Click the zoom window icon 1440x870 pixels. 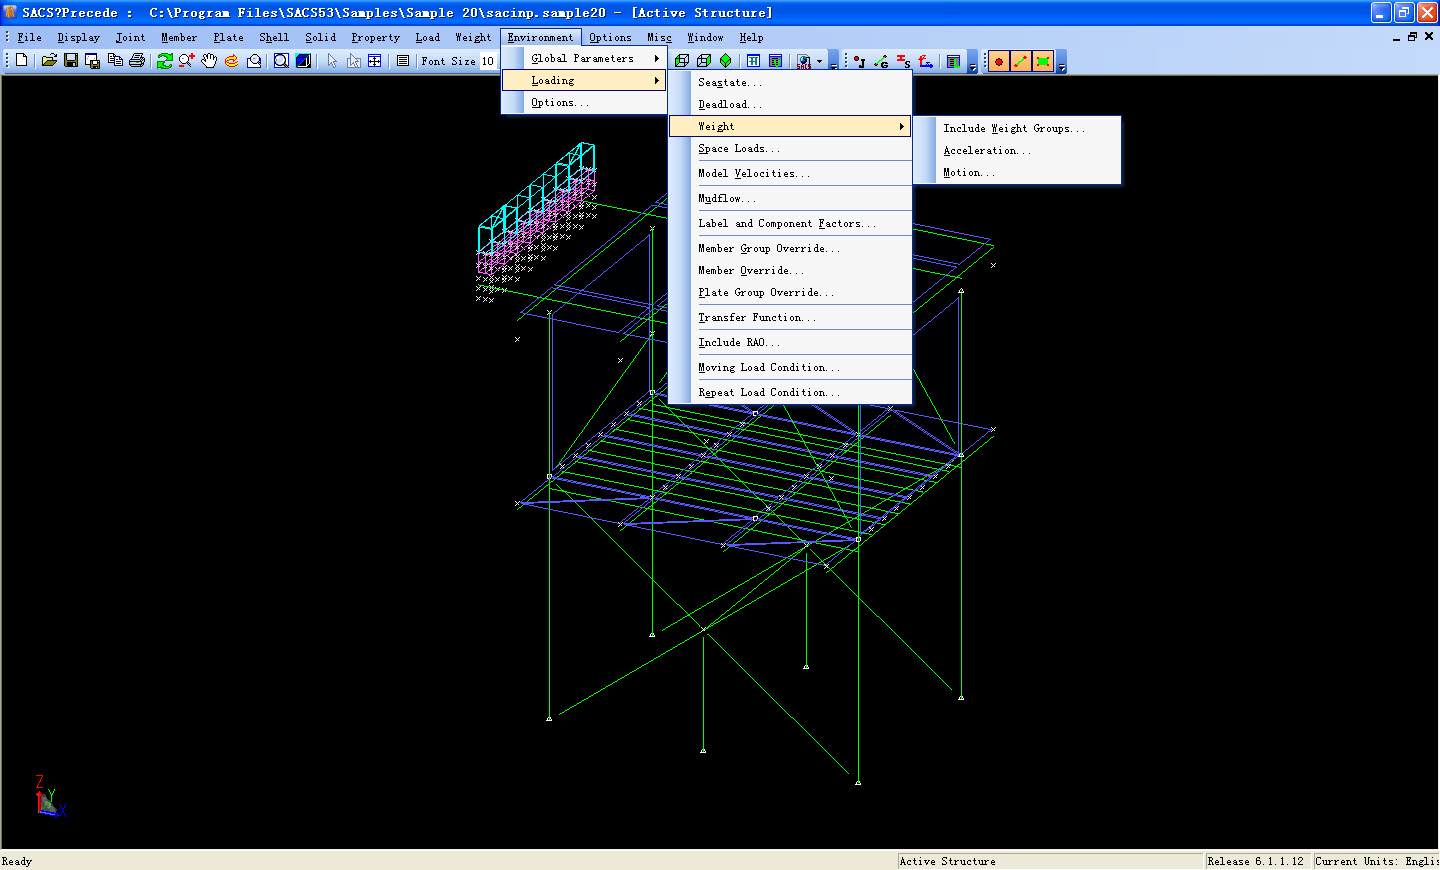point(254,61)
